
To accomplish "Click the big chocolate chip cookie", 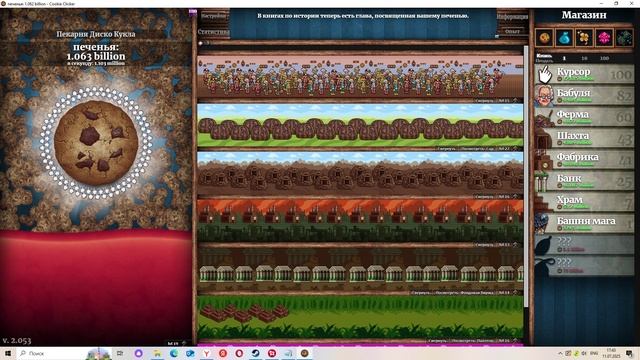I will pyautogui.click(x=96, y=142).
